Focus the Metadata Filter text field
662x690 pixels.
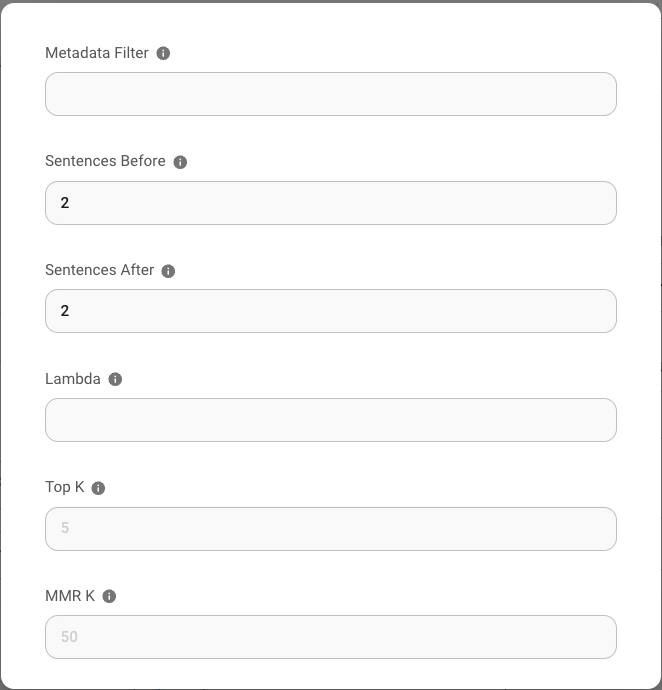[330, 94]
